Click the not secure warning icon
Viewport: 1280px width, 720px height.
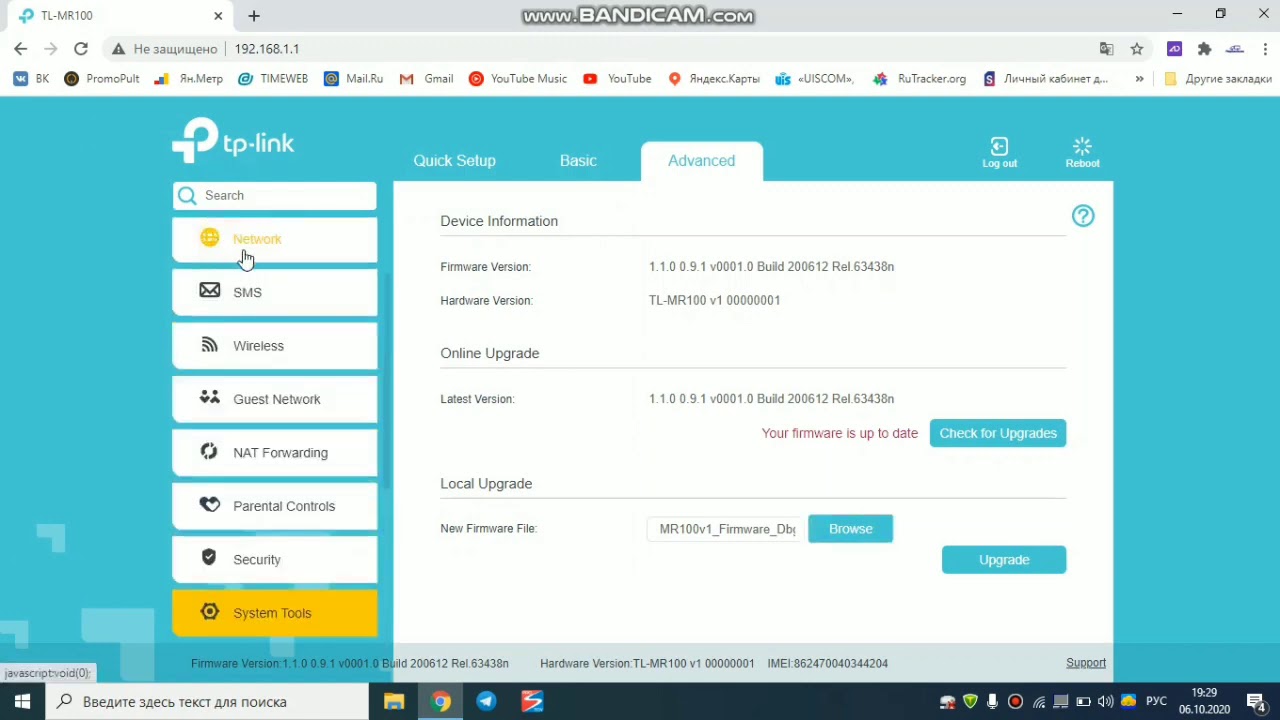click(x=119, y=49)
